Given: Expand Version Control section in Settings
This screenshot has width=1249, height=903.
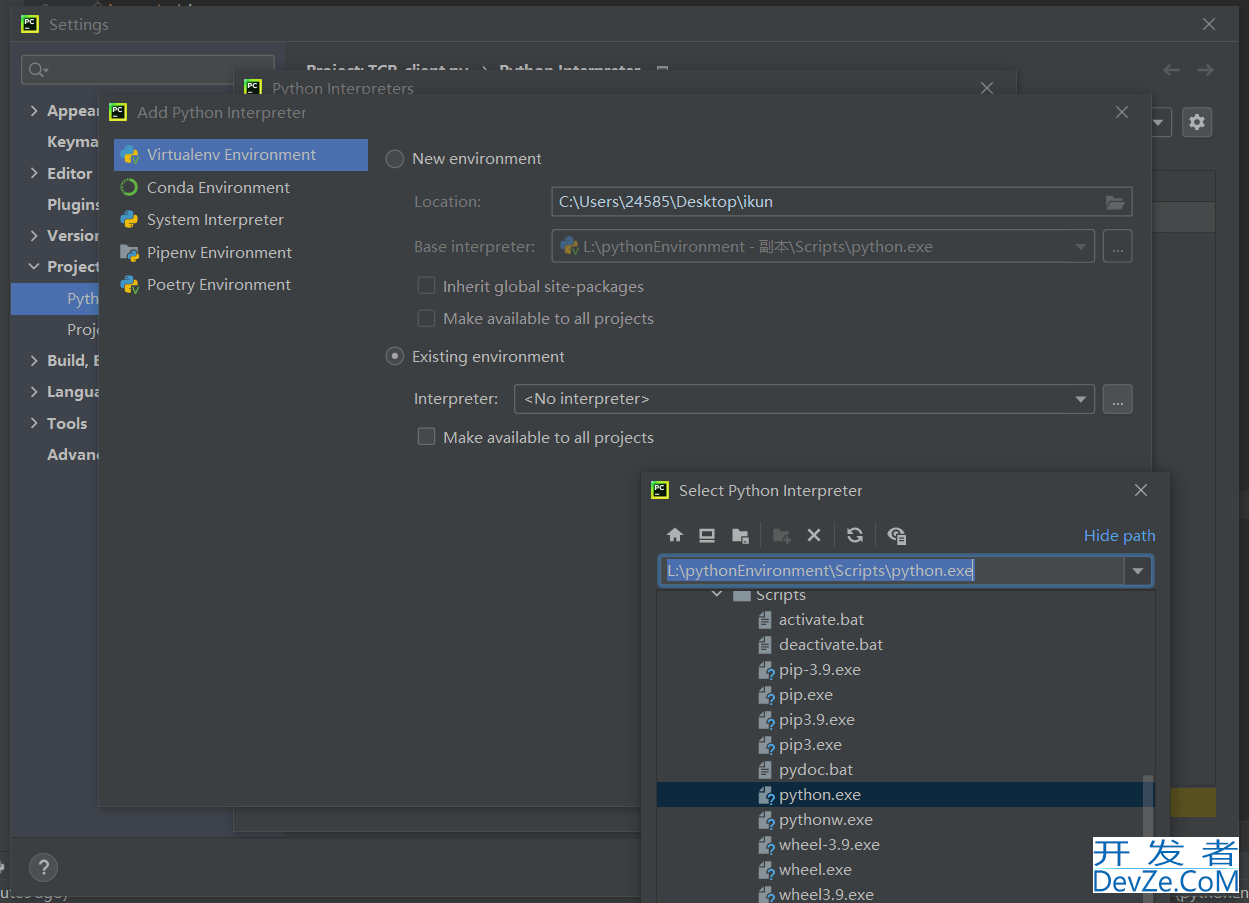Looking at the screenshot, I should pyautogui.click(x=34, y=236).
